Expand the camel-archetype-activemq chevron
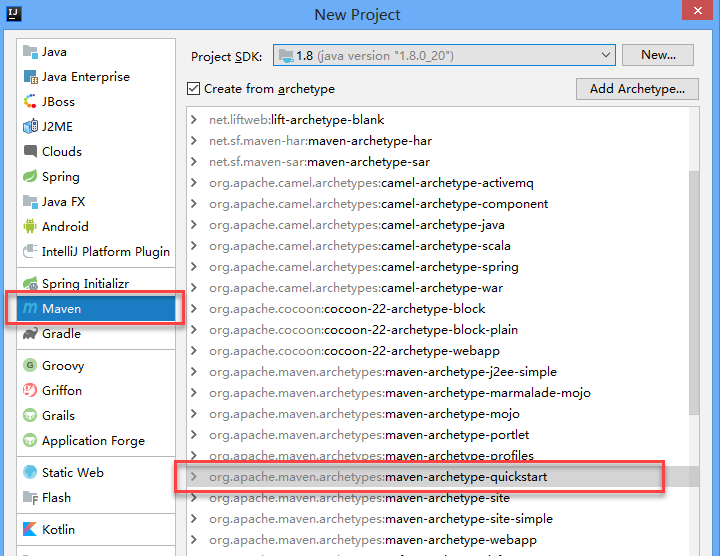The height and width of the screenshot is (556, 720). [x=194, y=183]
